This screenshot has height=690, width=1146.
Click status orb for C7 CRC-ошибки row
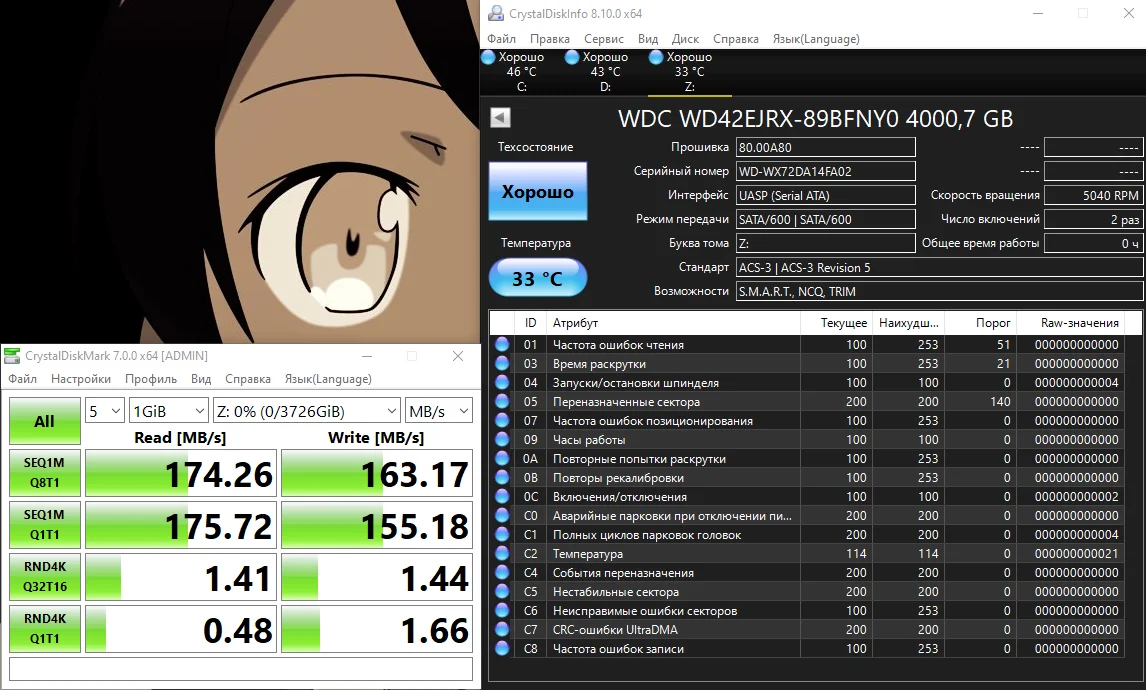[x=502, y=629]
